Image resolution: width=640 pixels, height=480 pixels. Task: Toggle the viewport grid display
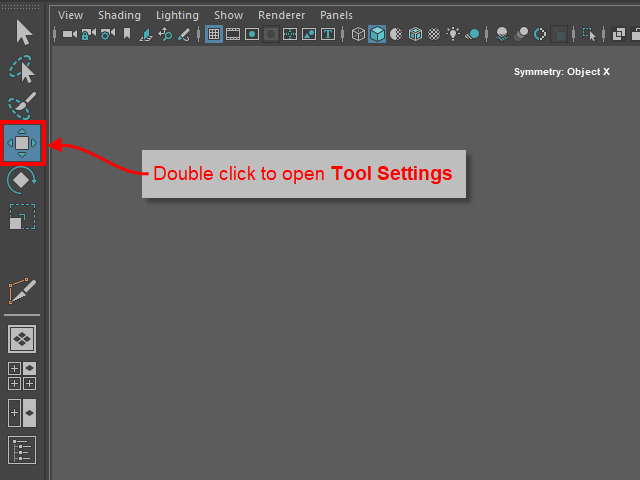pyautogui.click(x=213, y=34)
